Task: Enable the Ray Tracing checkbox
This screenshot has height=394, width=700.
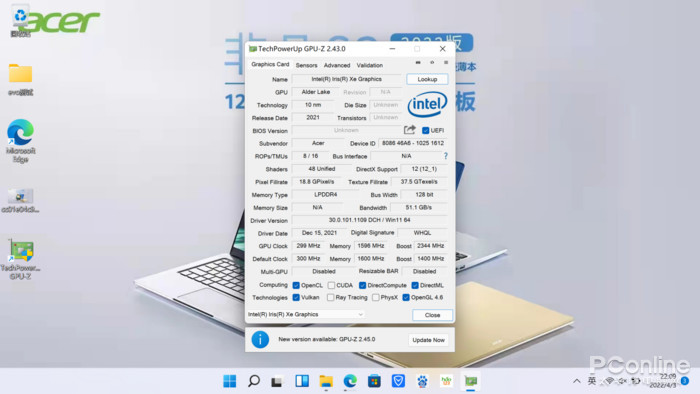Action: (x=330, y=298)
